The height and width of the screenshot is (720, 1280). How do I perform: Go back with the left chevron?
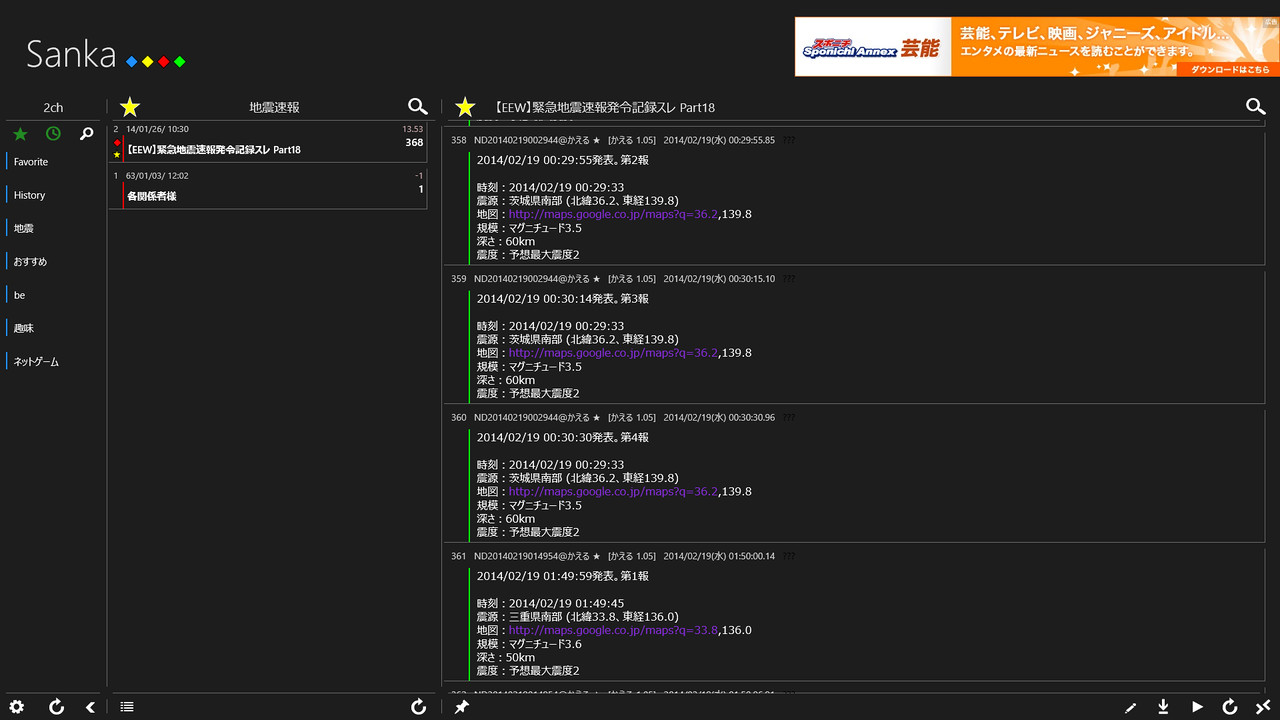(90, 707)
